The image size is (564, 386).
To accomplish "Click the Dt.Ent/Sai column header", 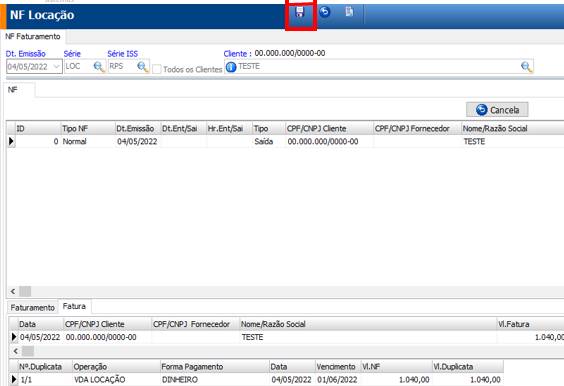I will point(183,128).
